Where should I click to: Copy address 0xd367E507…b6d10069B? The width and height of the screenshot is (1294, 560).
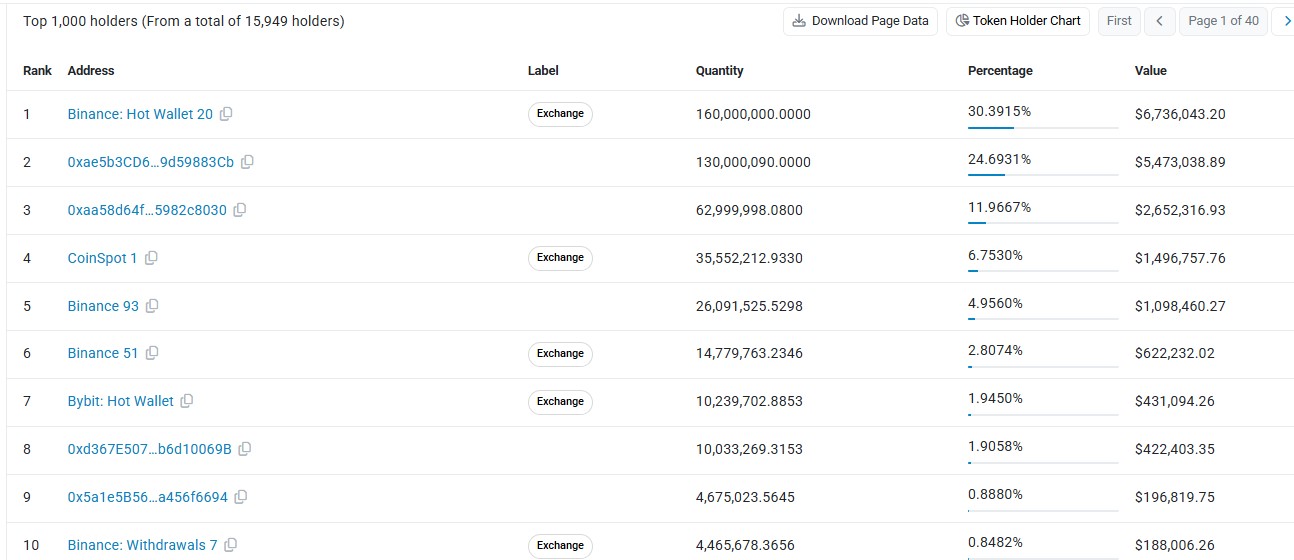pos(245,449)
